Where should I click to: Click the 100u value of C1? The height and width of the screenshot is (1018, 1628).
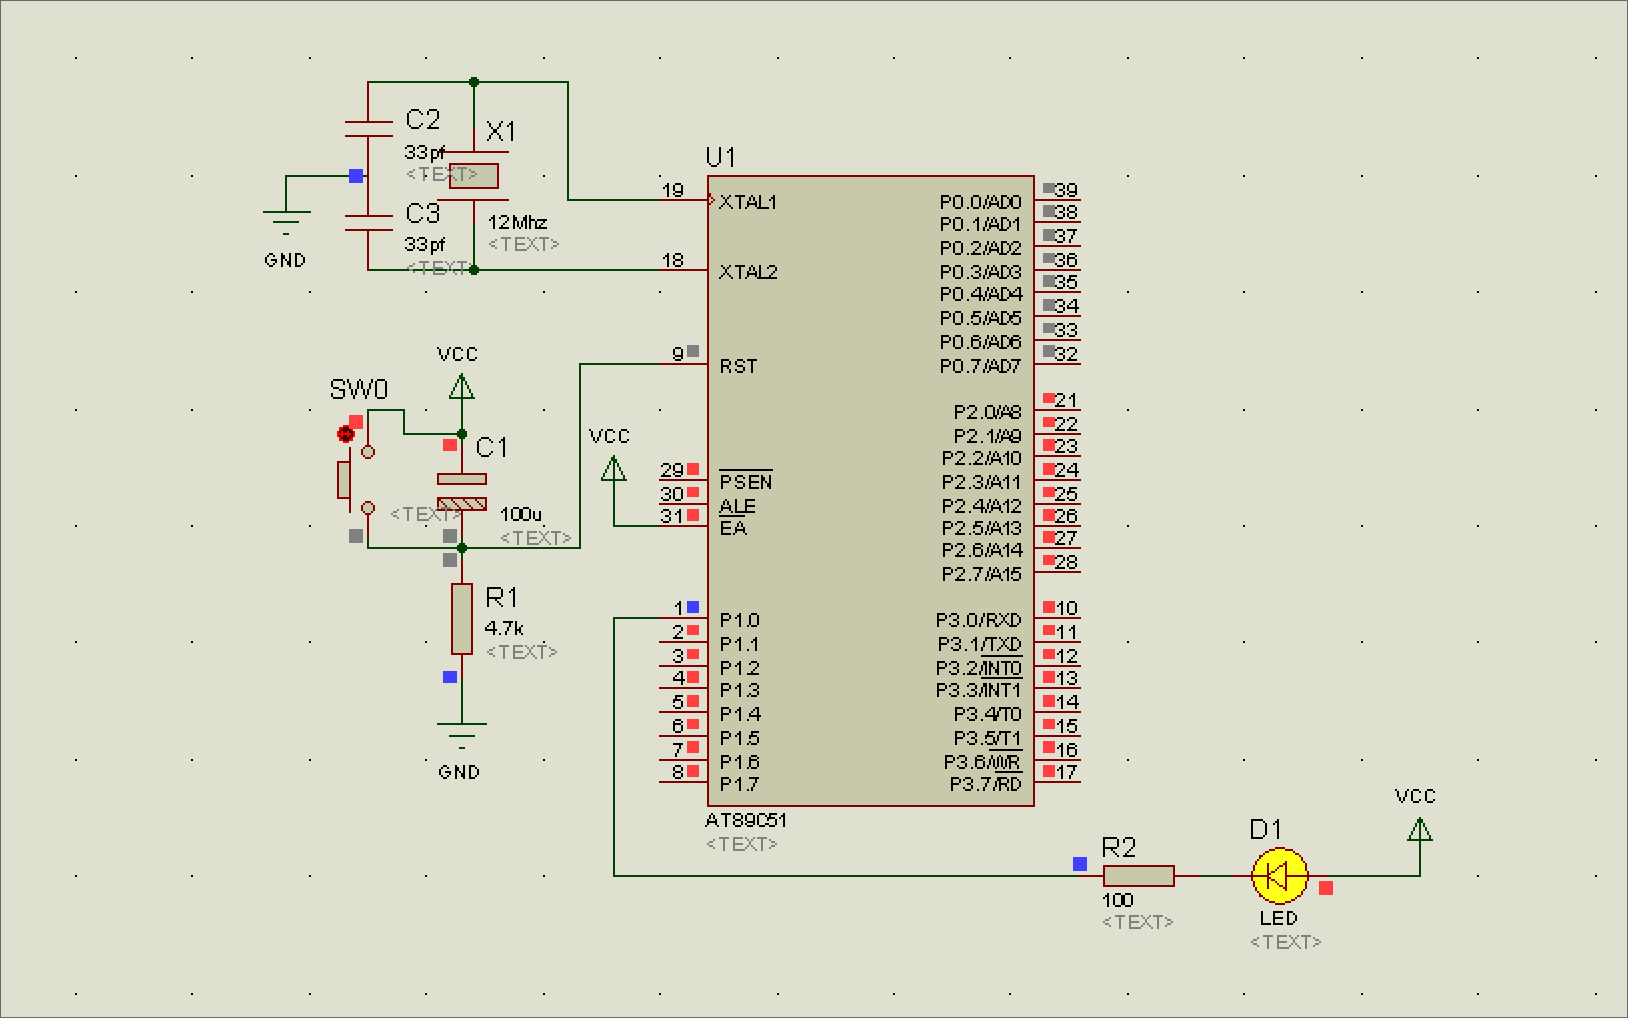(x=521, y=514)
